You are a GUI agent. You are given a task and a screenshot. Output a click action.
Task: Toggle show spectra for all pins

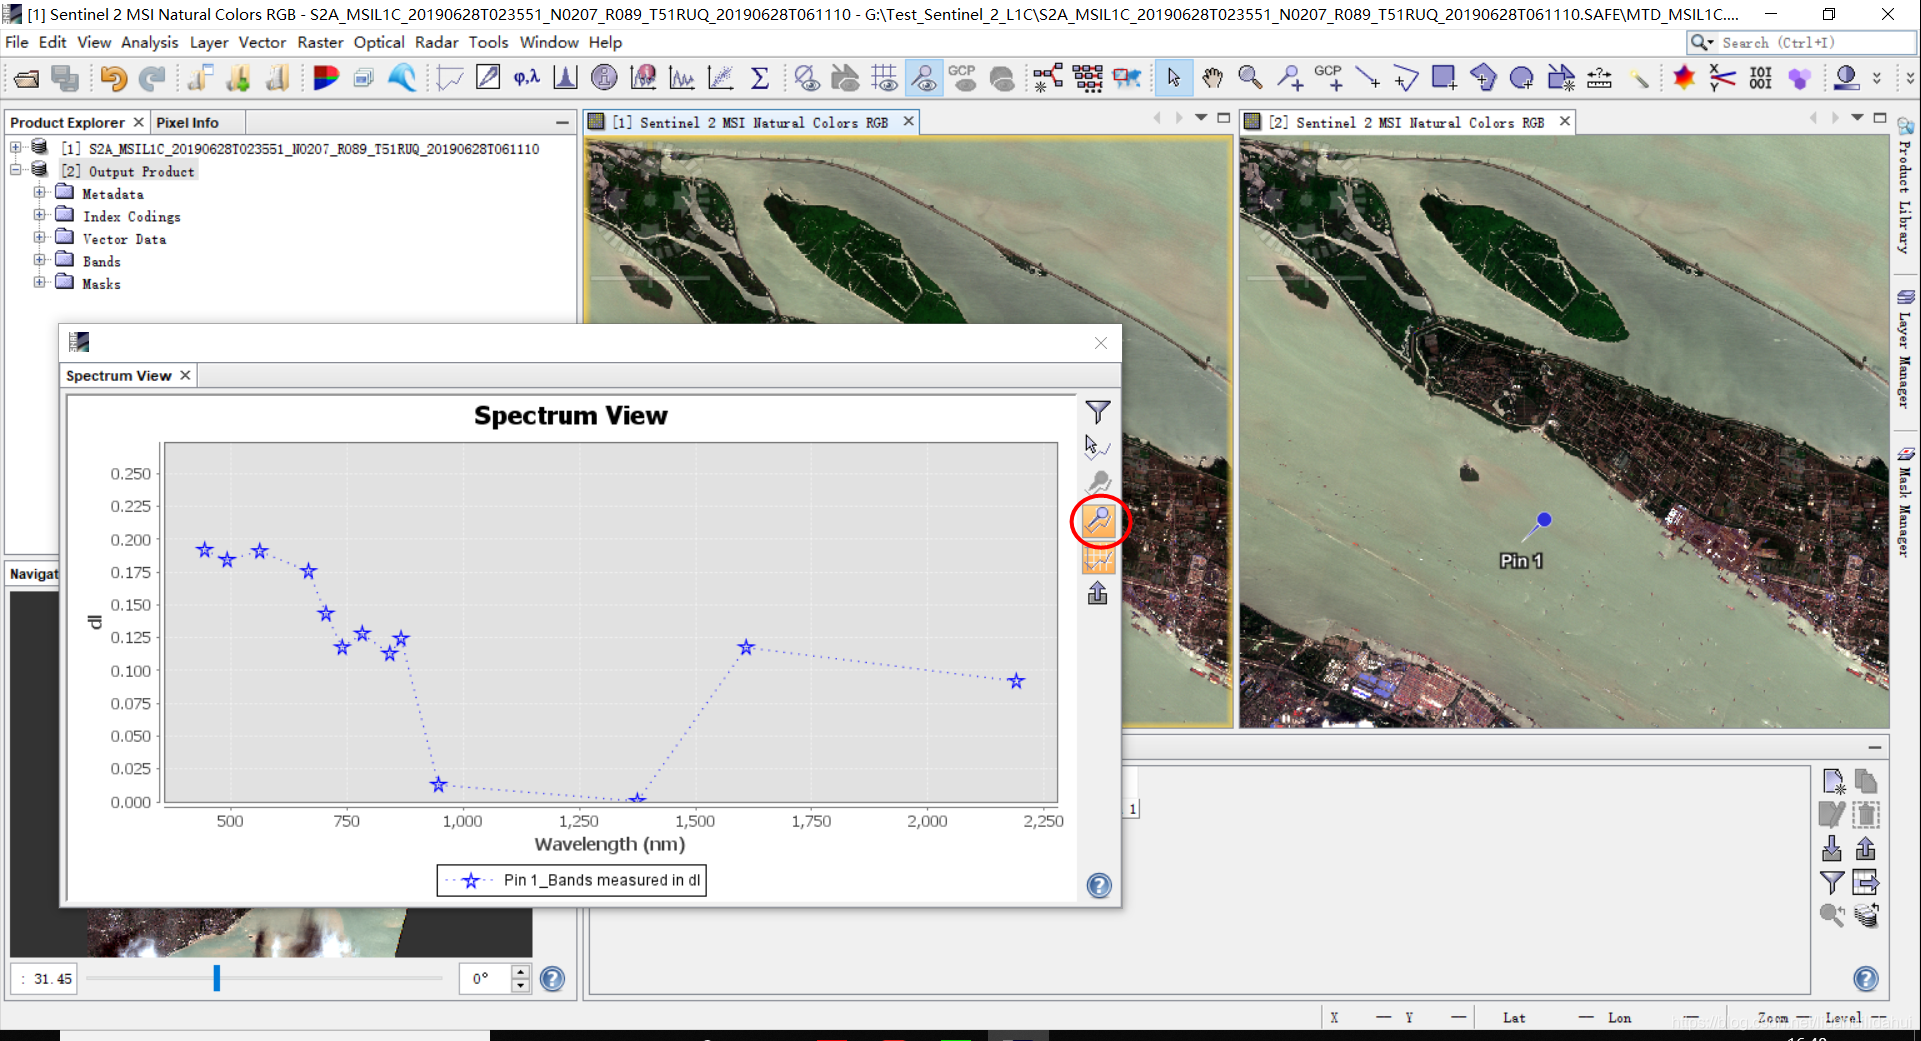(1098, 521)
